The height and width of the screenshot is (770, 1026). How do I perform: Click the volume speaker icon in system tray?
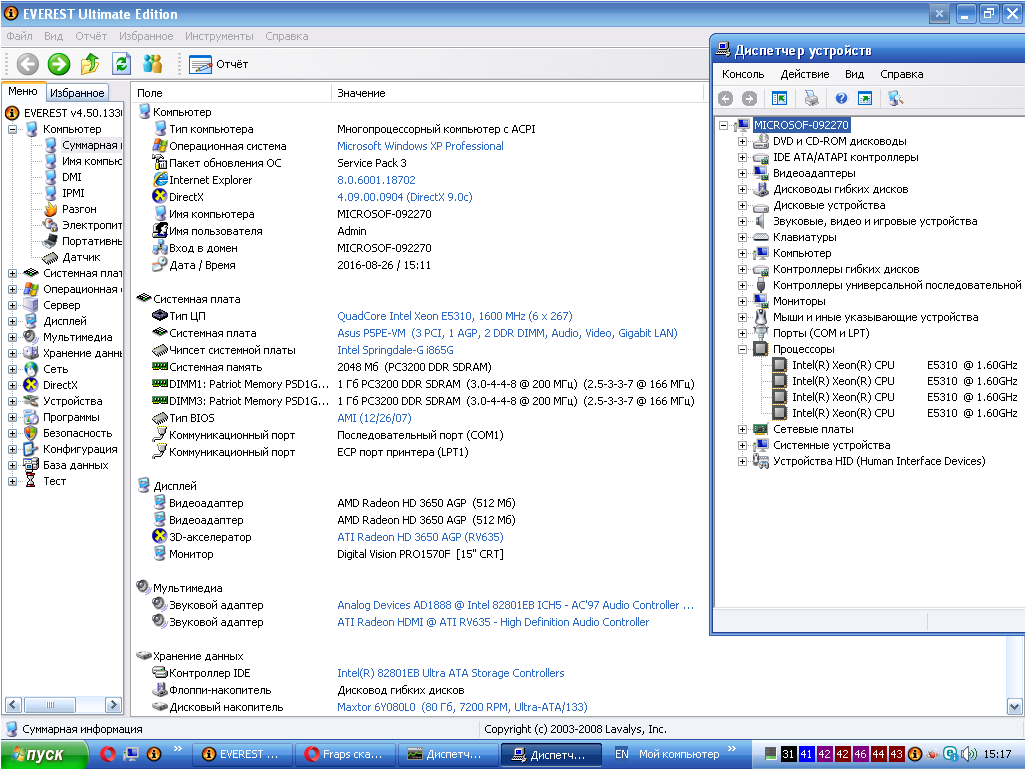tap(970, 754)
